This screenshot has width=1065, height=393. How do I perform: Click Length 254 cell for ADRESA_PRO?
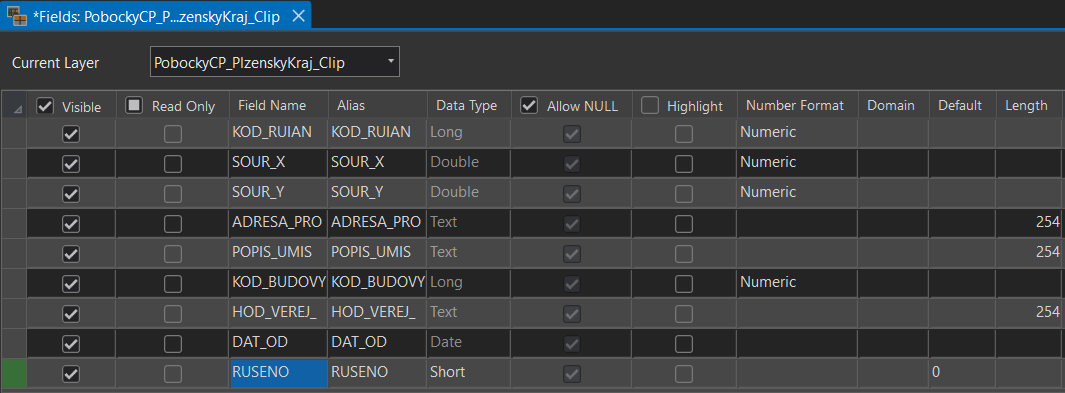1029,222
